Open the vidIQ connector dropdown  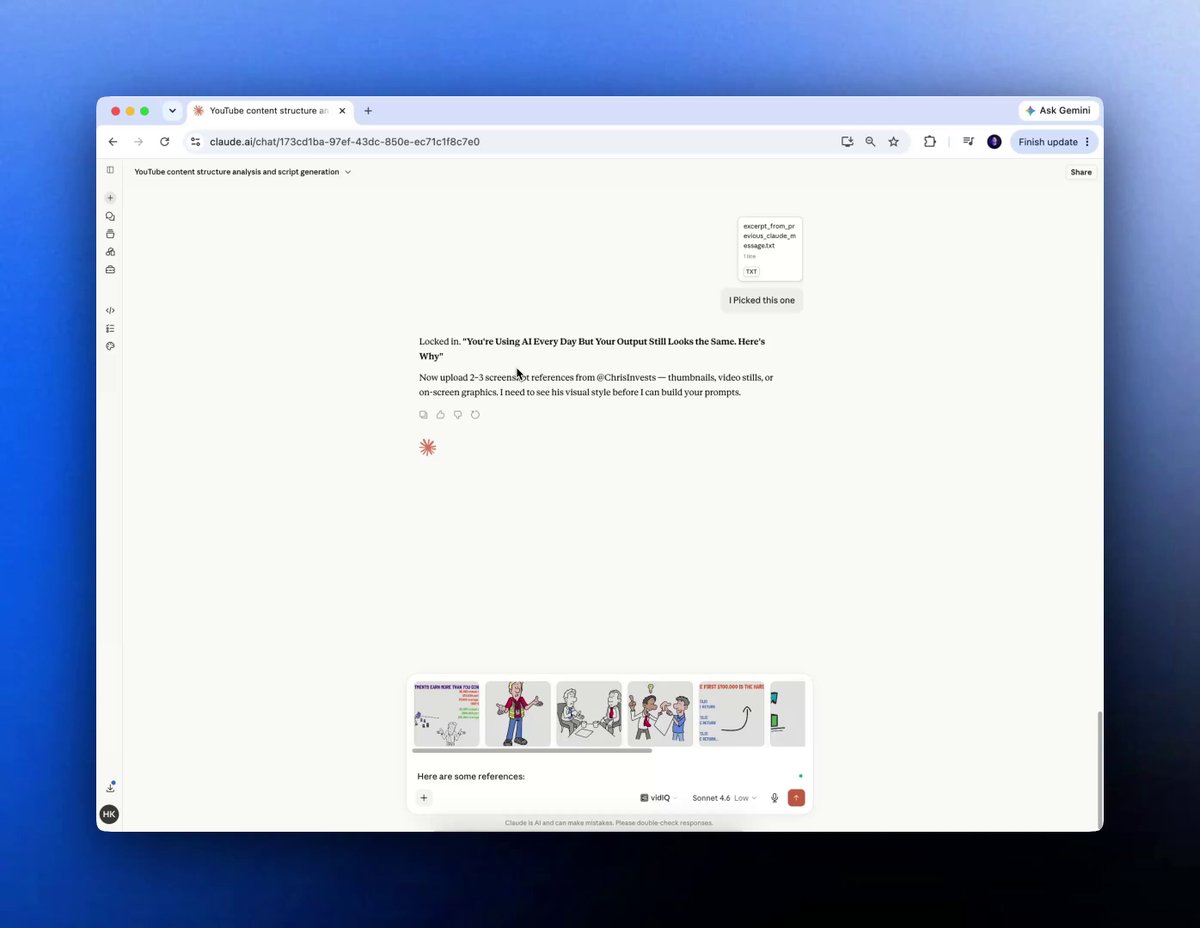tap(659, 798)
